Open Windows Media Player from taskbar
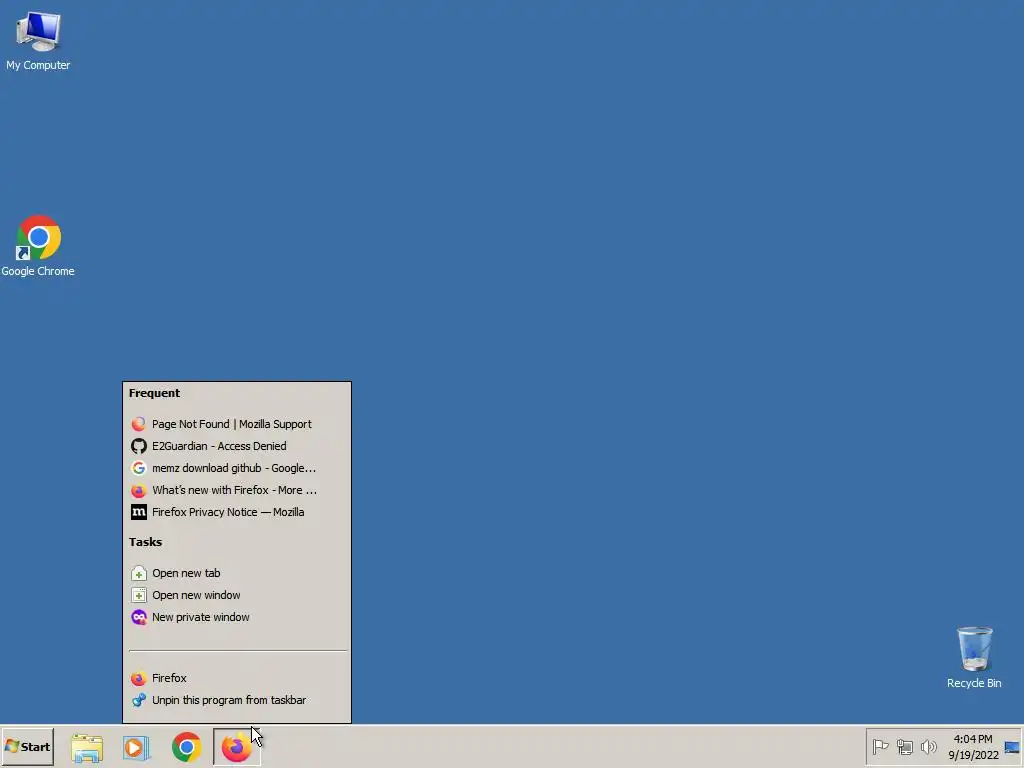 (136, 747)
